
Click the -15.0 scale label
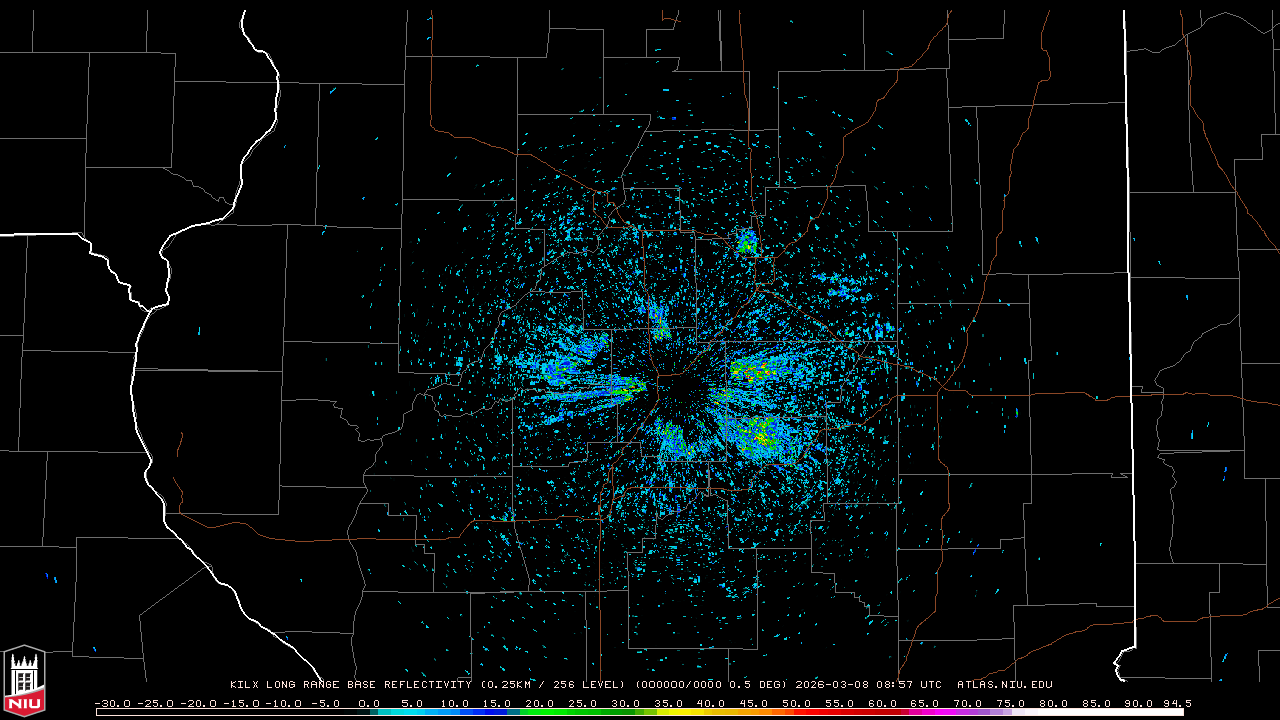click(x=240, y=703)
